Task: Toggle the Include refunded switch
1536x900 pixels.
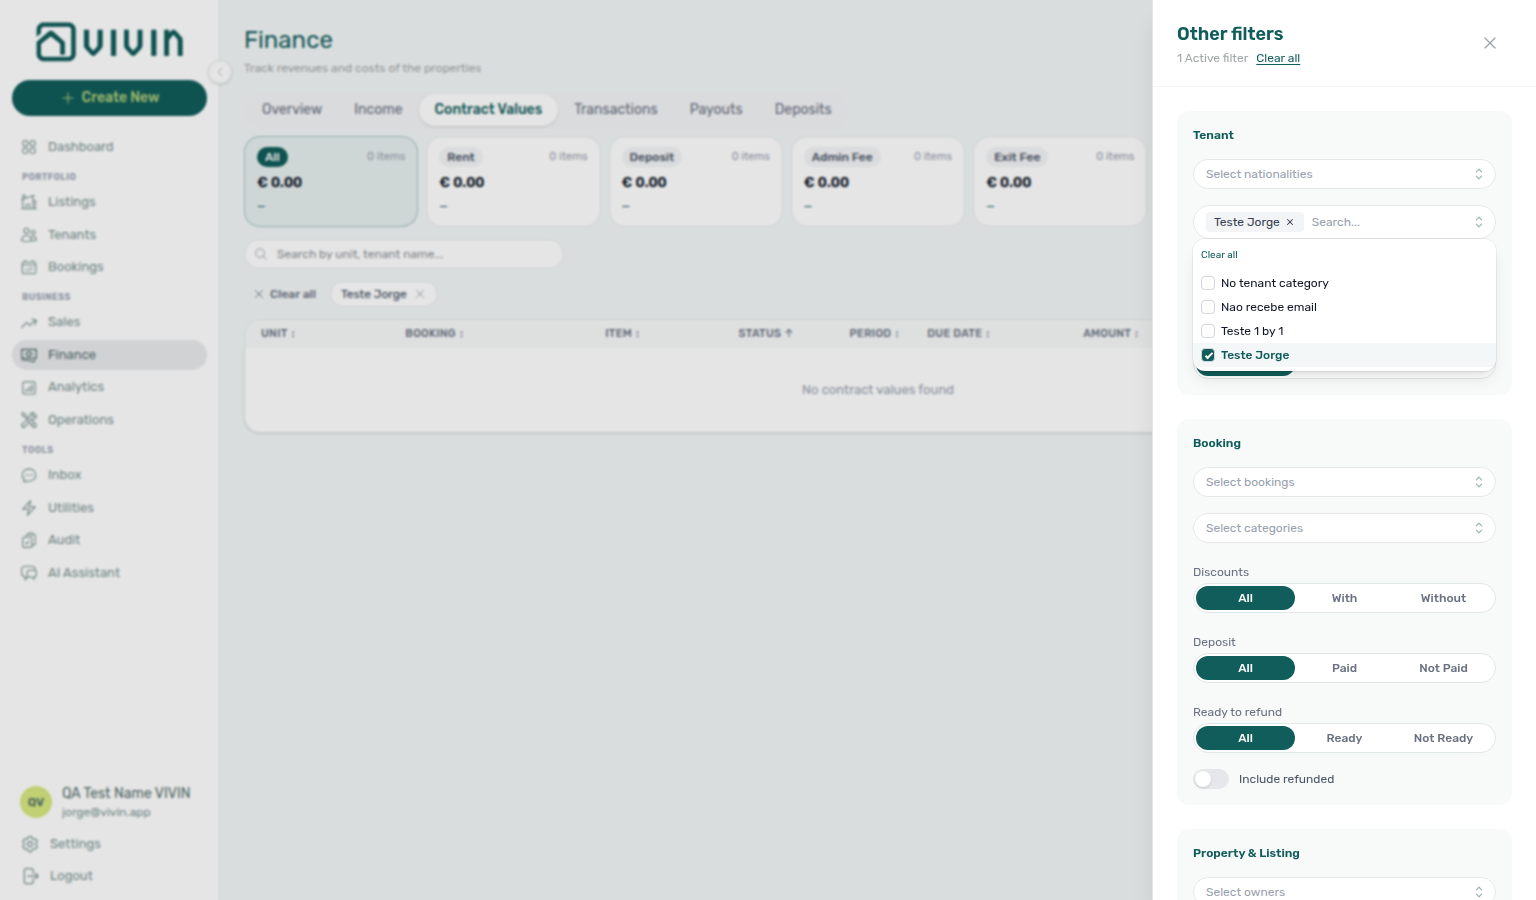Action: click(x=1211, y=779)
